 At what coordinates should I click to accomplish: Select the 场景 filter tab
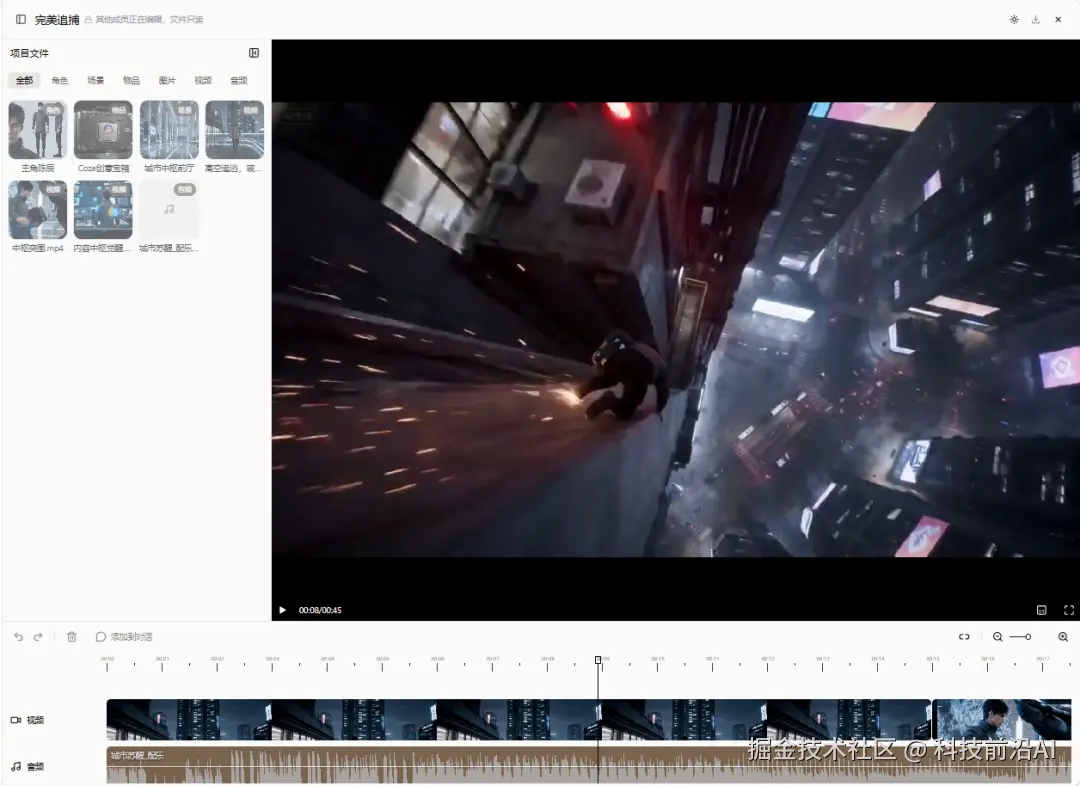coord(96,81)
